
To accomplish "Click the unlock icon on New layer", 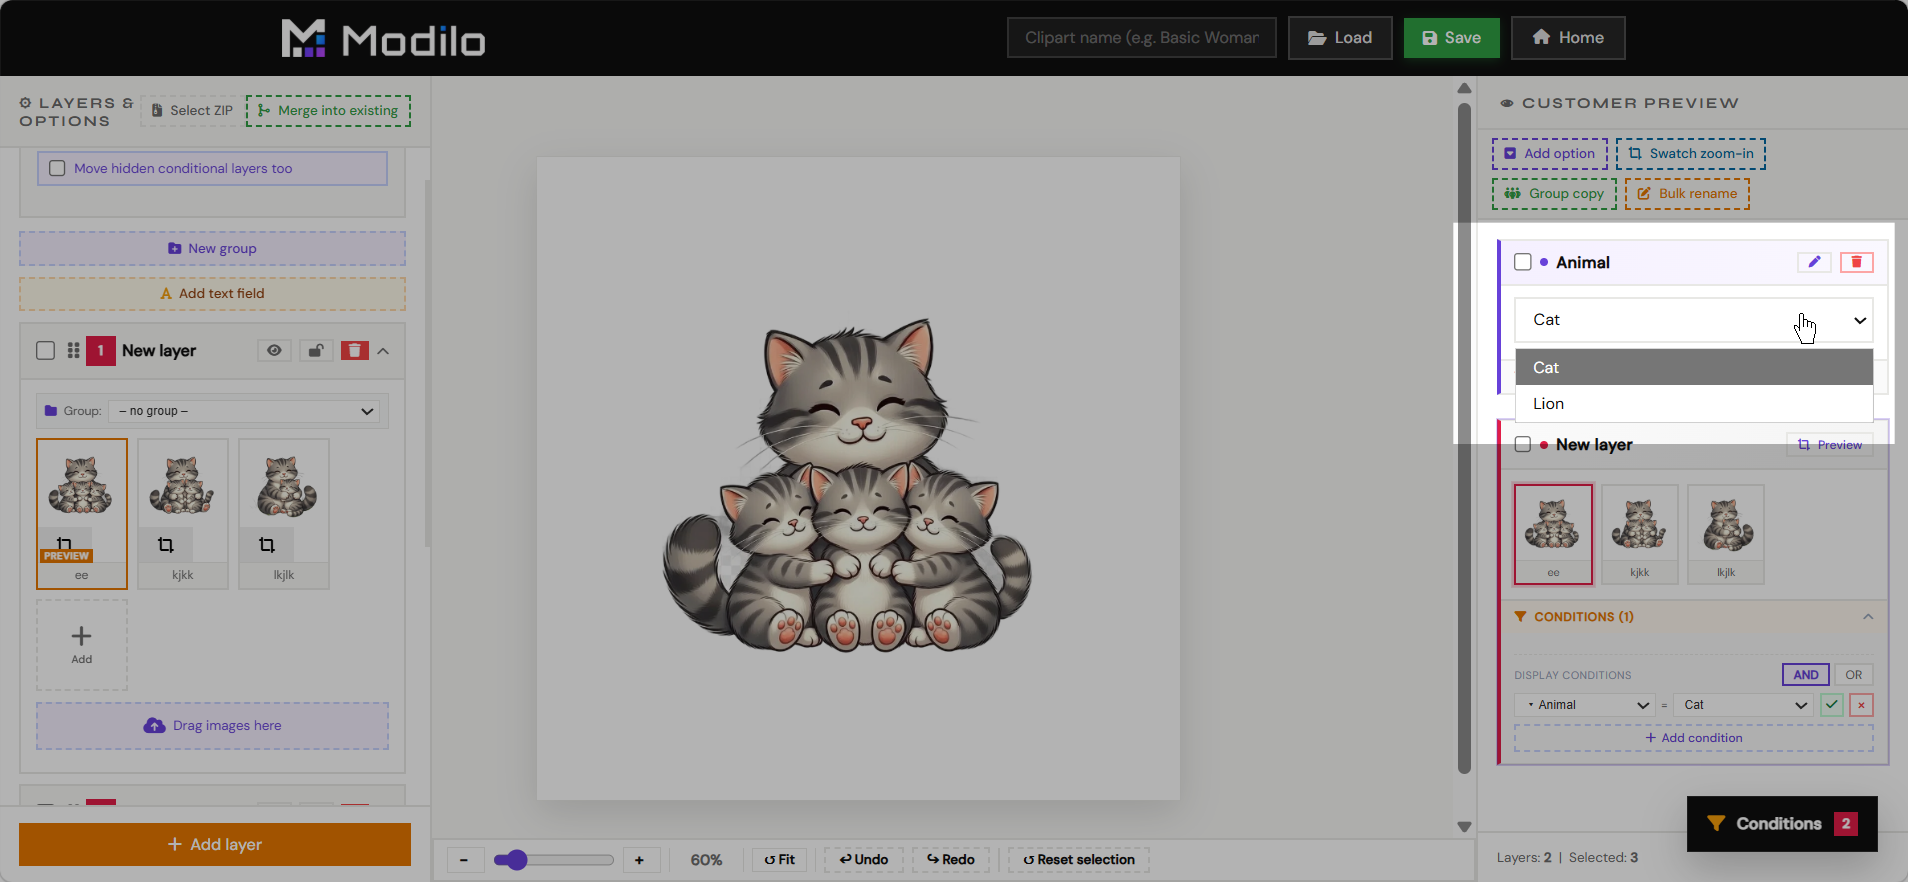I will (316, 350).
